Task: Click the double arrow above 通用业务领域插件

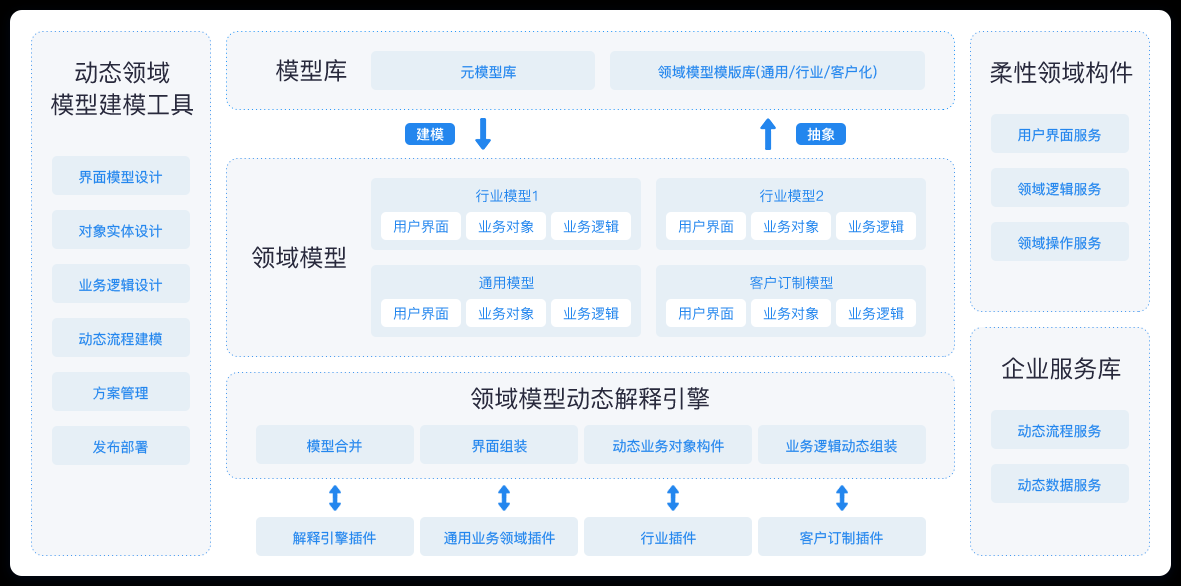Action: 504,498
